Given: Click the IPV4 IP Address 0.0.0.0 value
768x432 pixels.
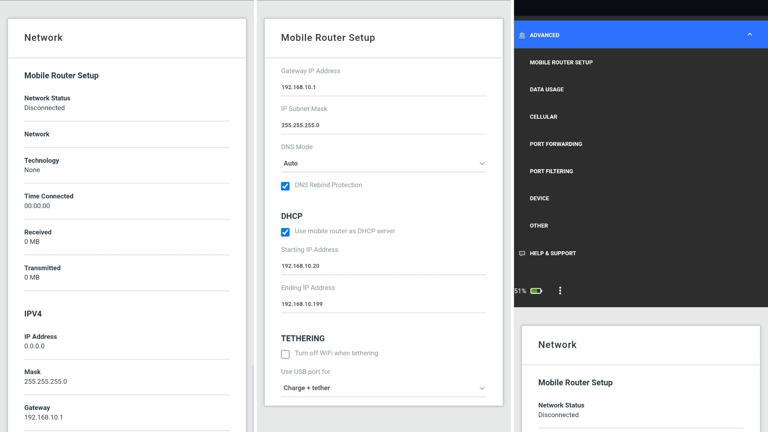Looking at the screenshot, I should (34, 346).
